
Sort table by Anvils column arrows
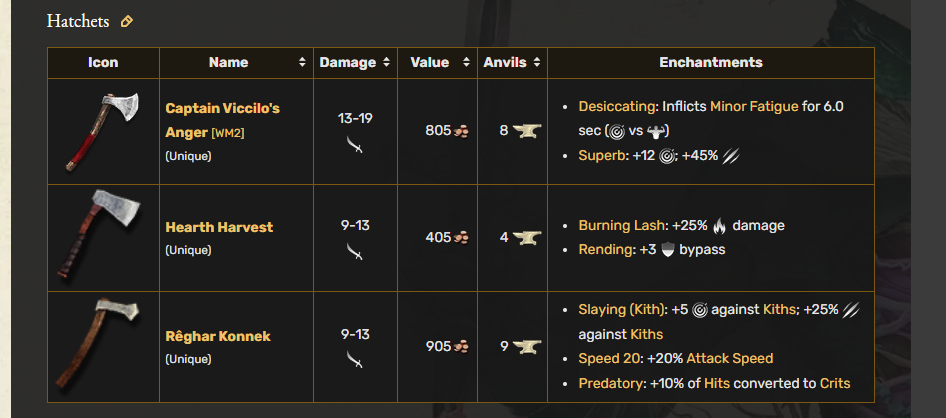click(x=536, y=62)
